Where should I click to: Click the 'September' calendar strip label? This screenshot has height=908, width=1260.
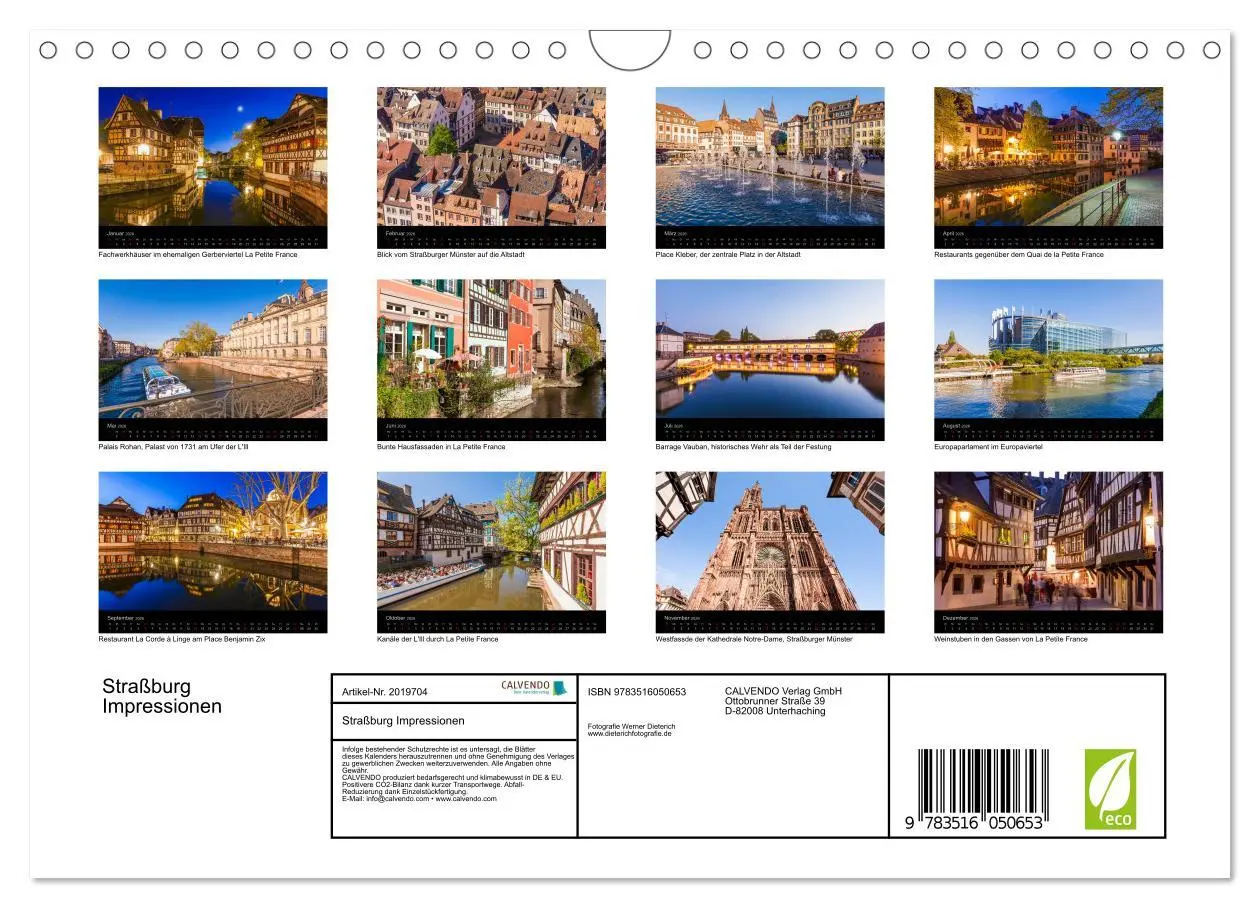(x=124, y=618)
